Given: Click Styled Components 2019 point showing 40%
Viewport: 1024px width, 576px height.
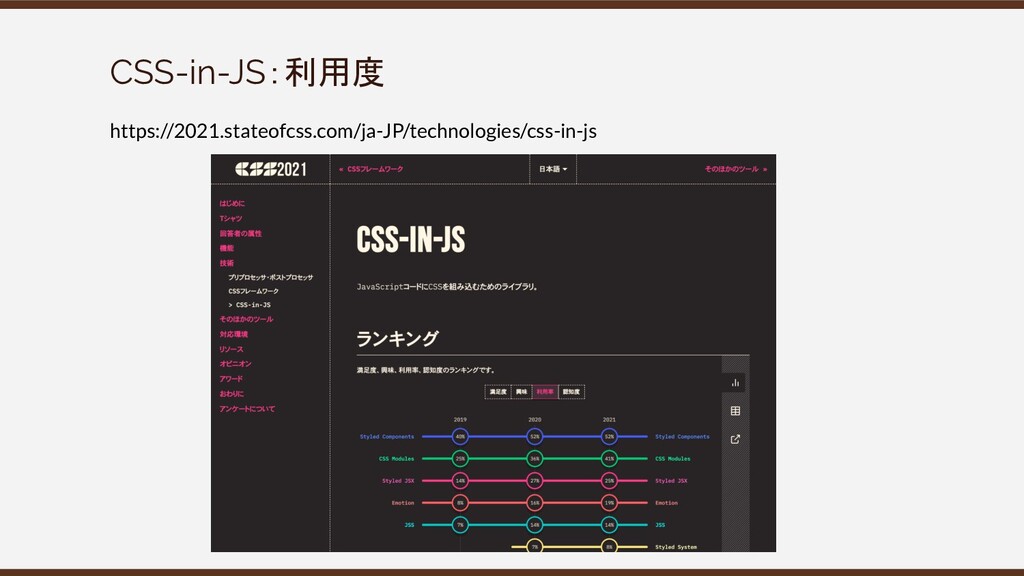Looking at the screenshot, I should (x=460, y=436).
